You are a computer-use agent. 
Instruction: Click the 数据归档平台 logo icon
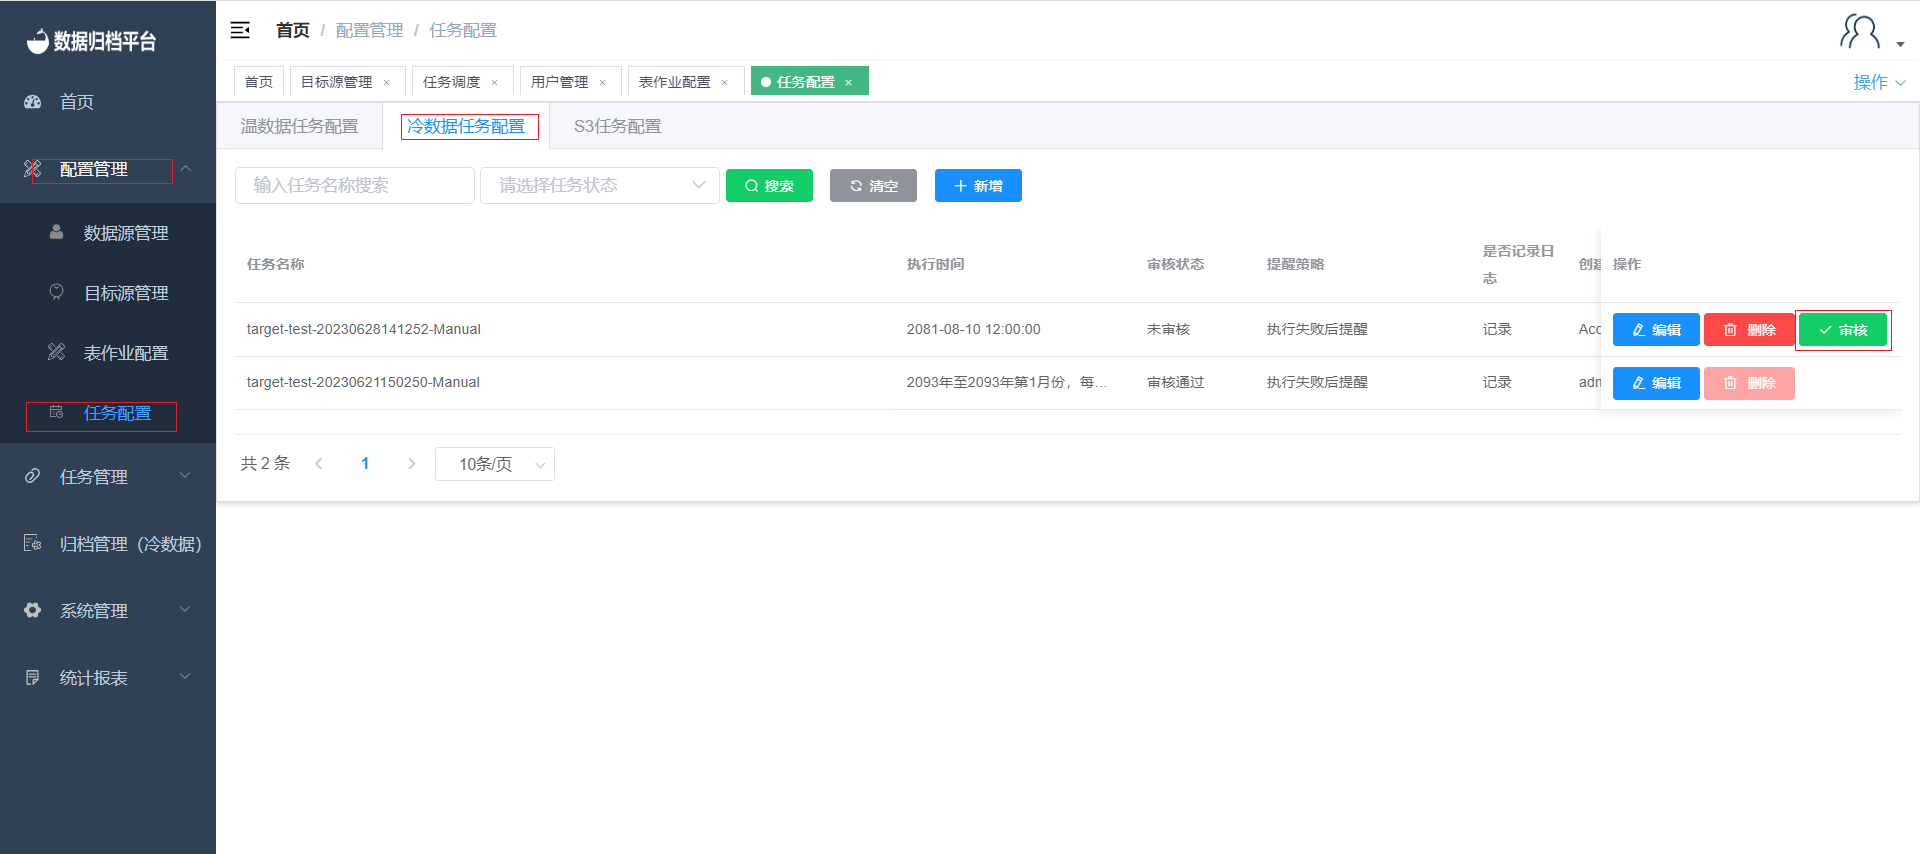pyautogui.click(x=38, y=41)
